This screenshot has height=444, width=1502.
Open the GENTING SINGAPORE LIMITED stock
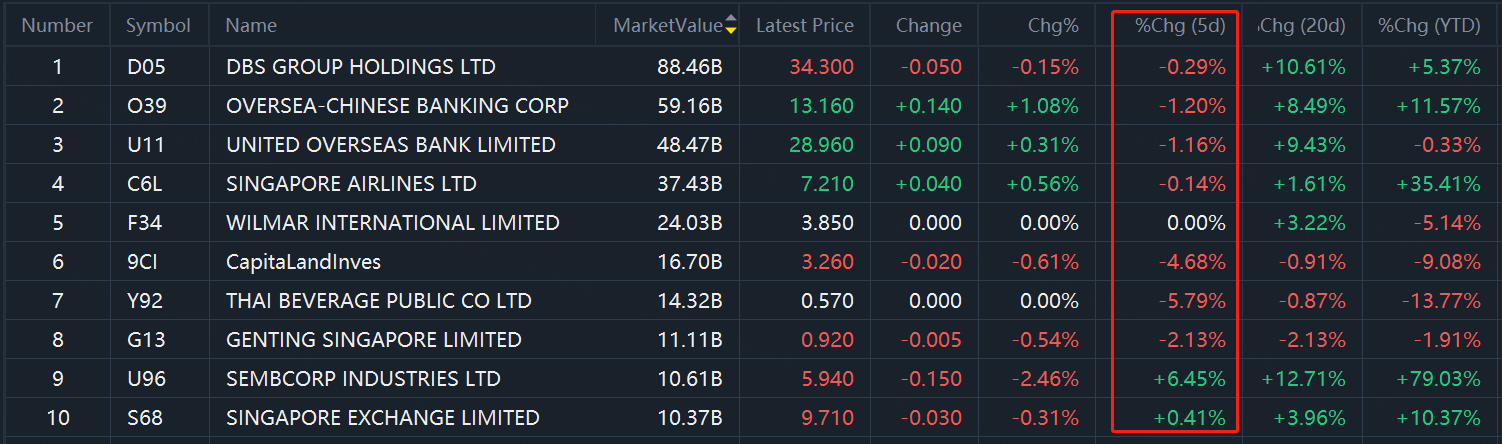click(374, 340)
